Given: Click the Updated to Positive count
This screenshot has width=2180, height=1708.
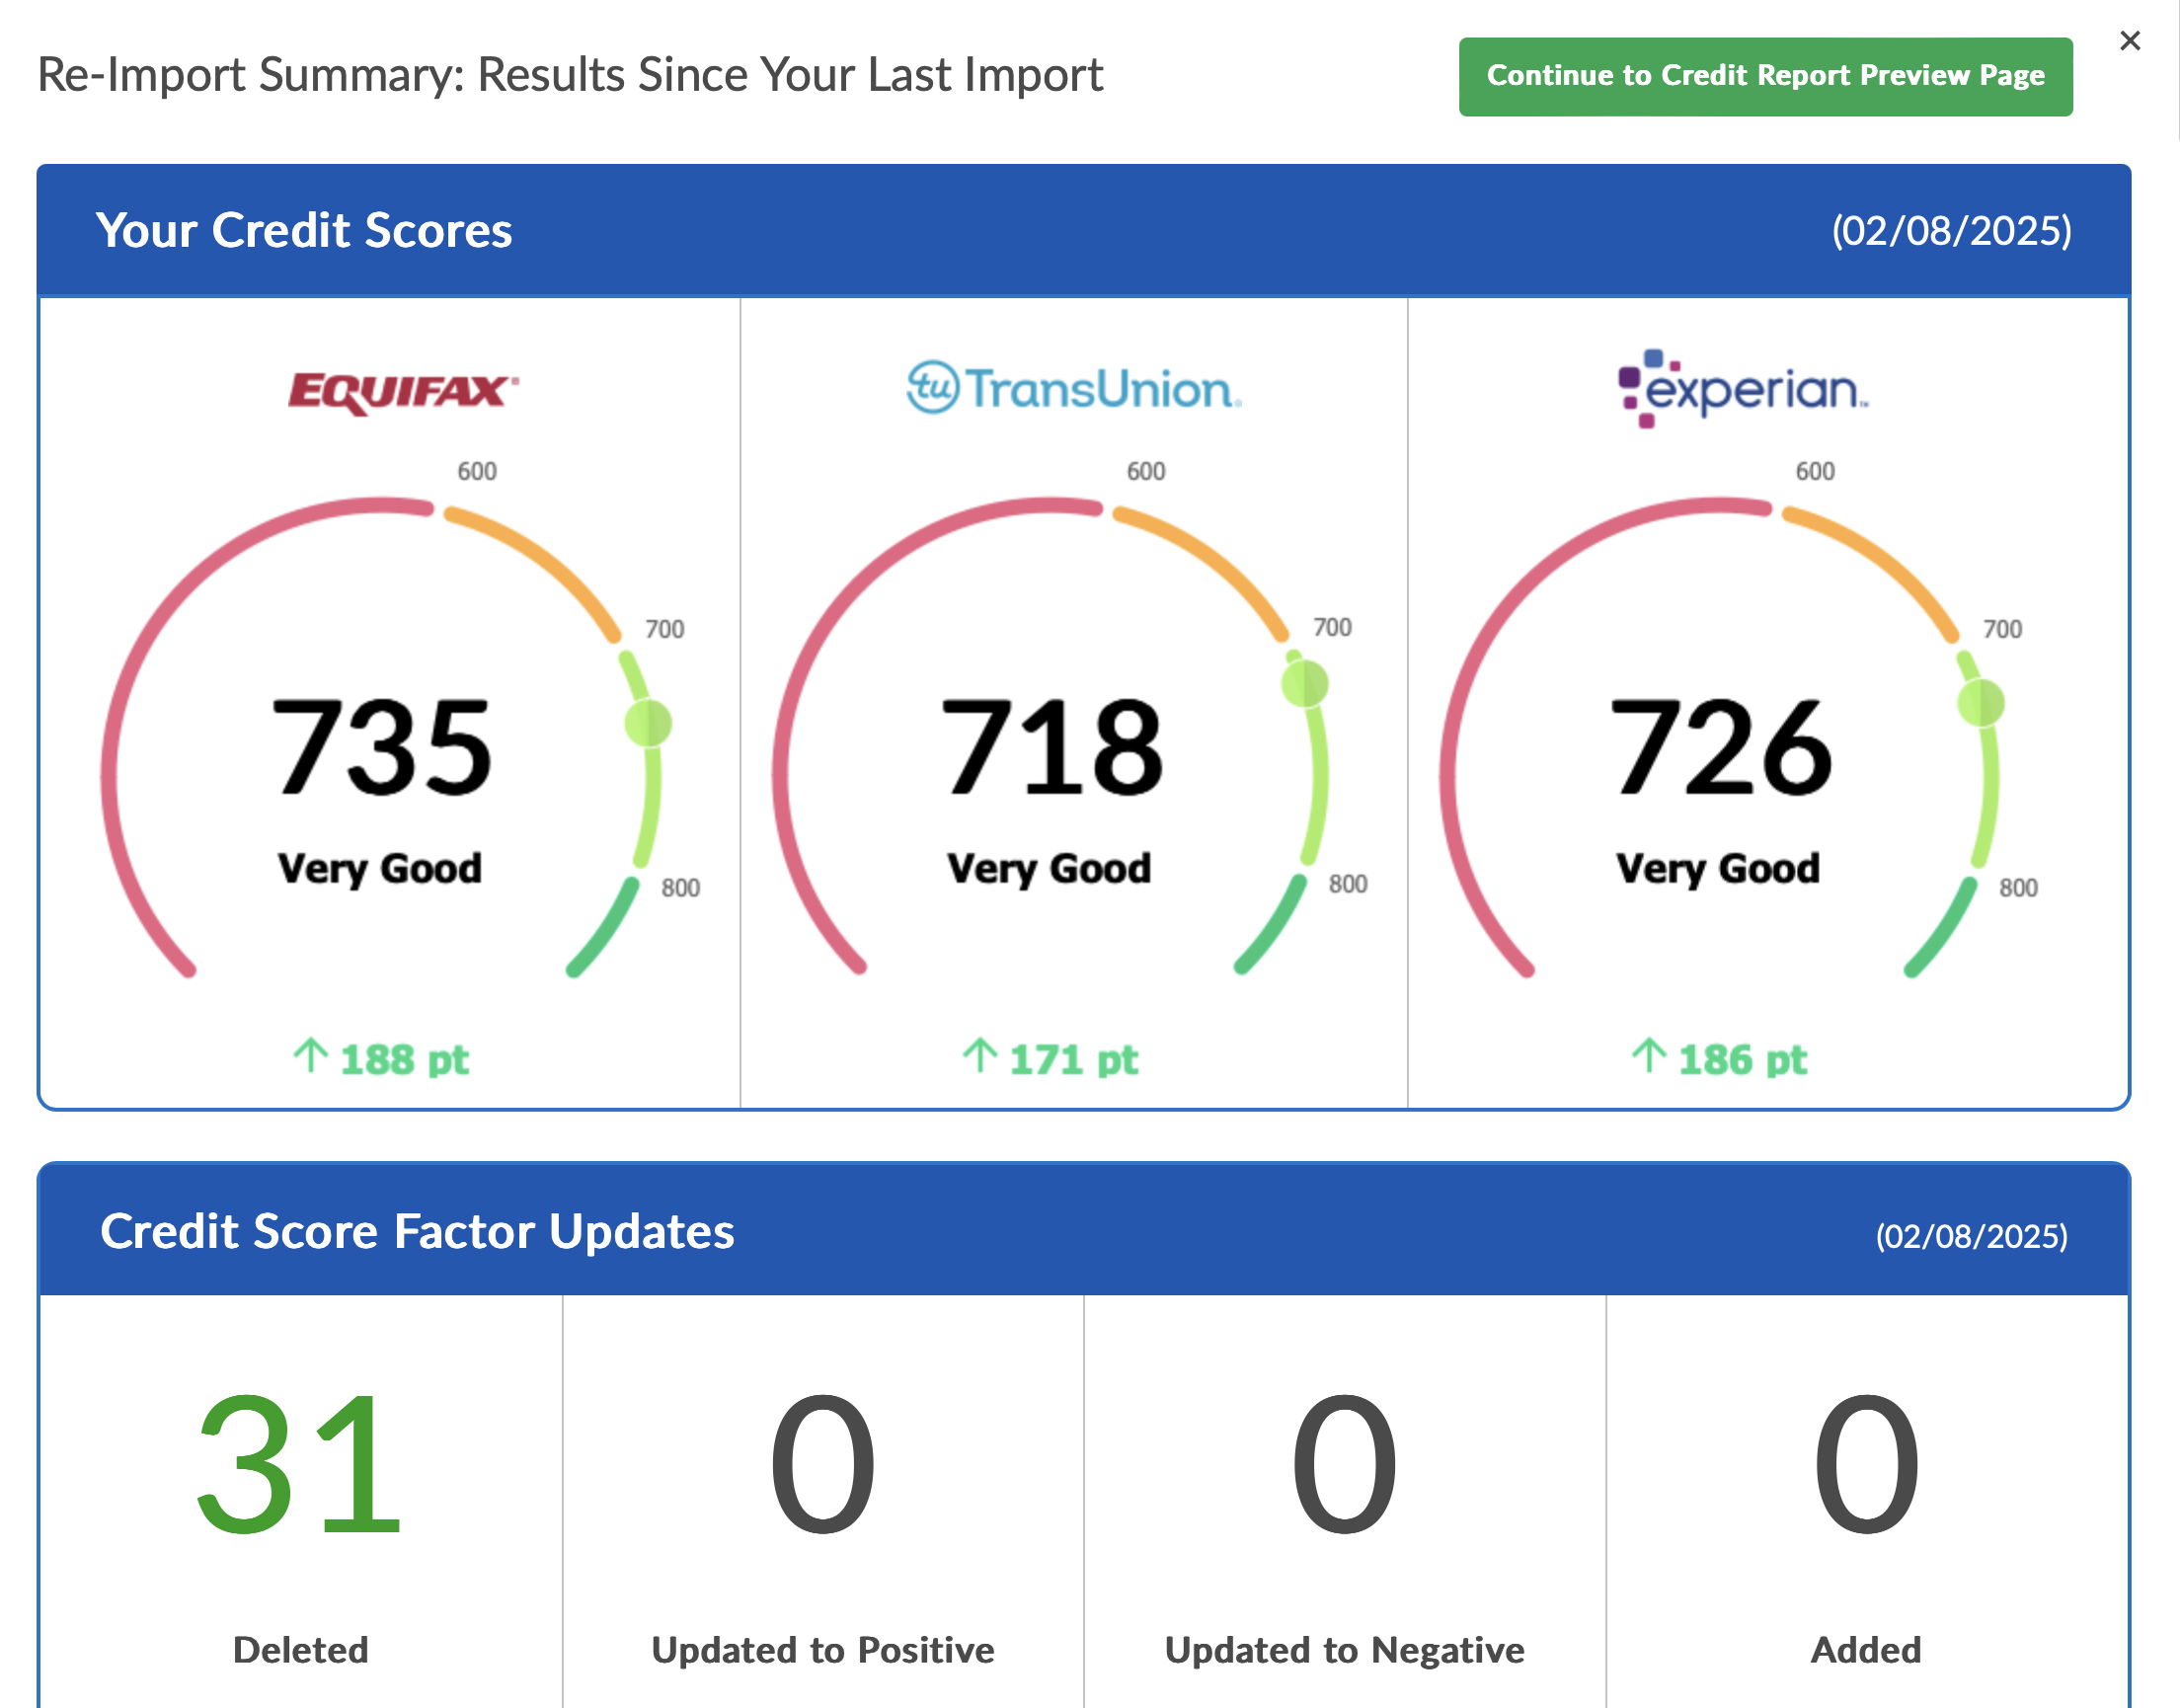Looking at the screenshot, I should pos(822,1465).
